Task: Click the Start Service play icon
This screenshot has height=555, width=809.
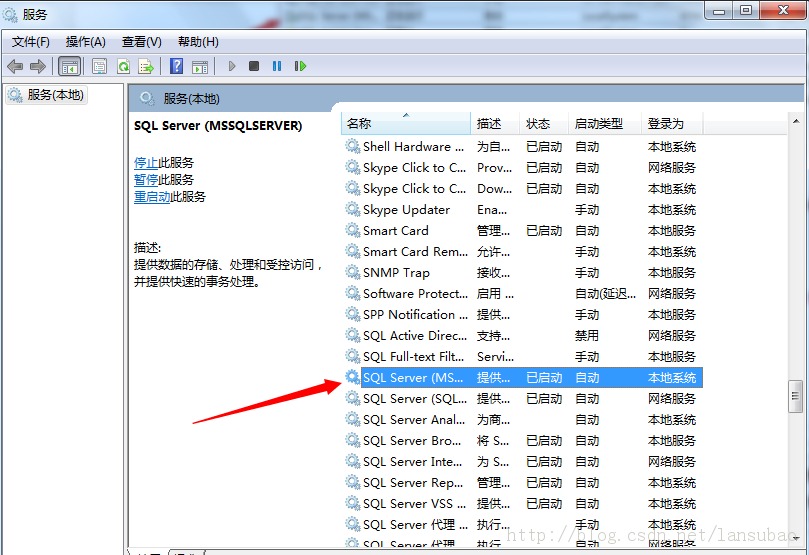Action: (232, 66)
